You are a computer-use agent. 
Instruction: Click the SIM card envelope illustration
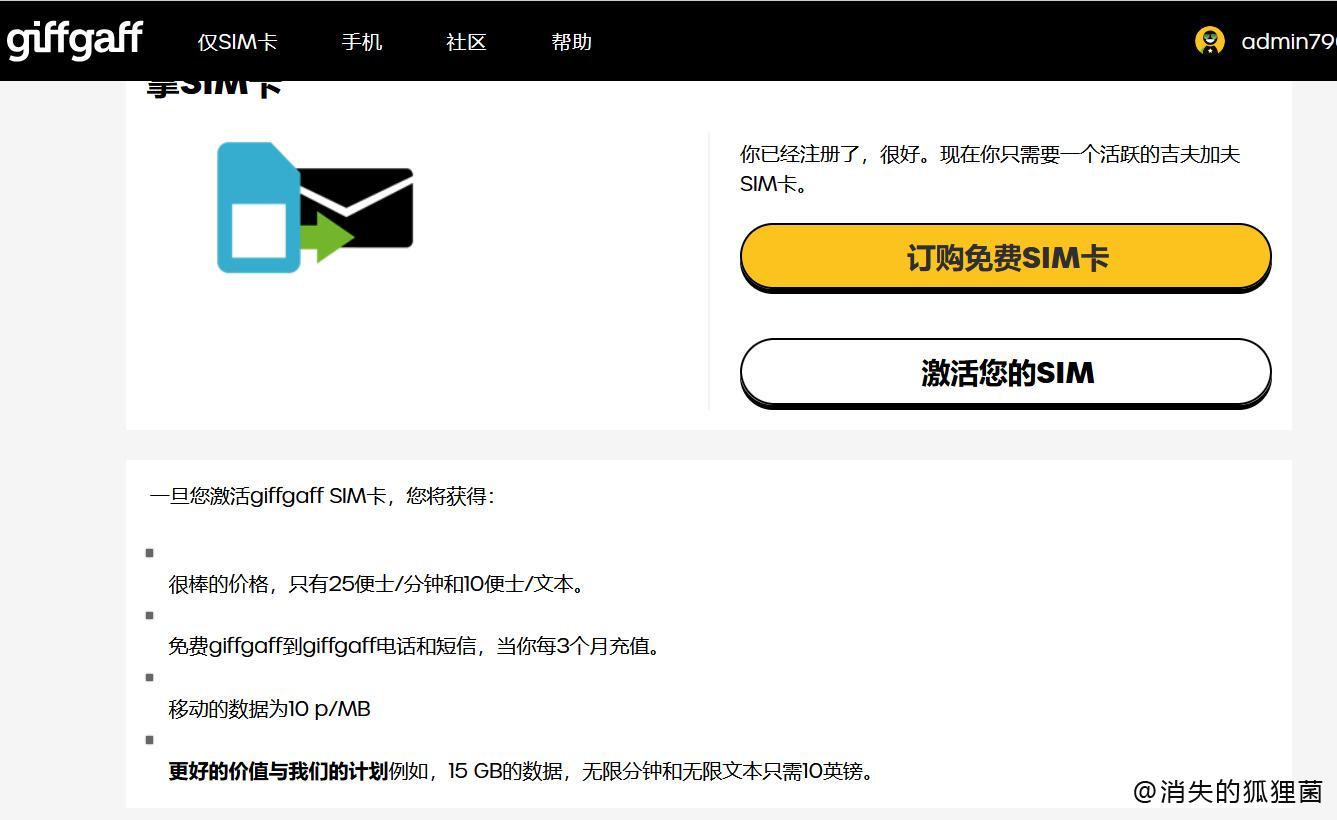pyautogui.click(x=315, y=208)
